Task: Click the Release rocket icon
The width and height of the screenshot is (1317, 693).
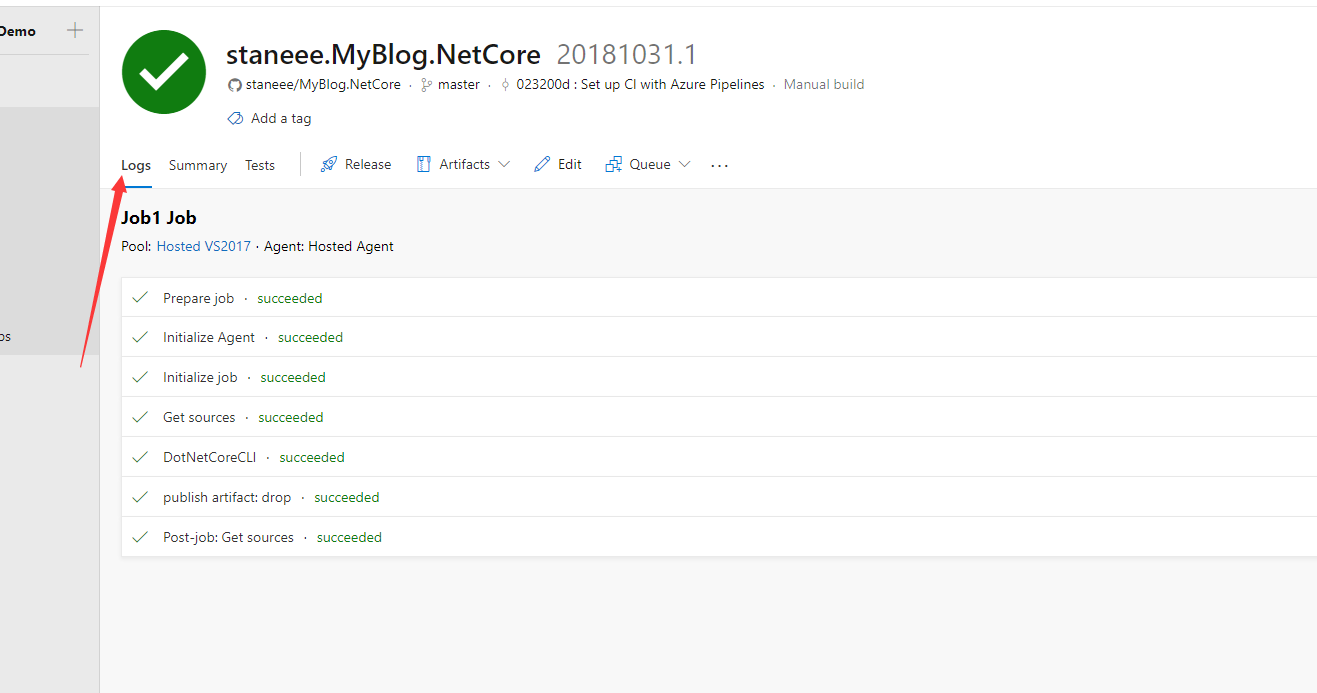Action: point(329,164)
